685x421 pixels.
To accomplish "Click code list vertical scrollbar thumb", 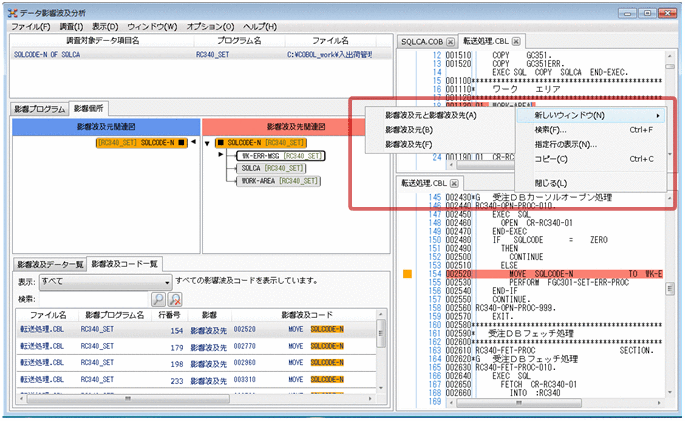I will tap(381, 333).
